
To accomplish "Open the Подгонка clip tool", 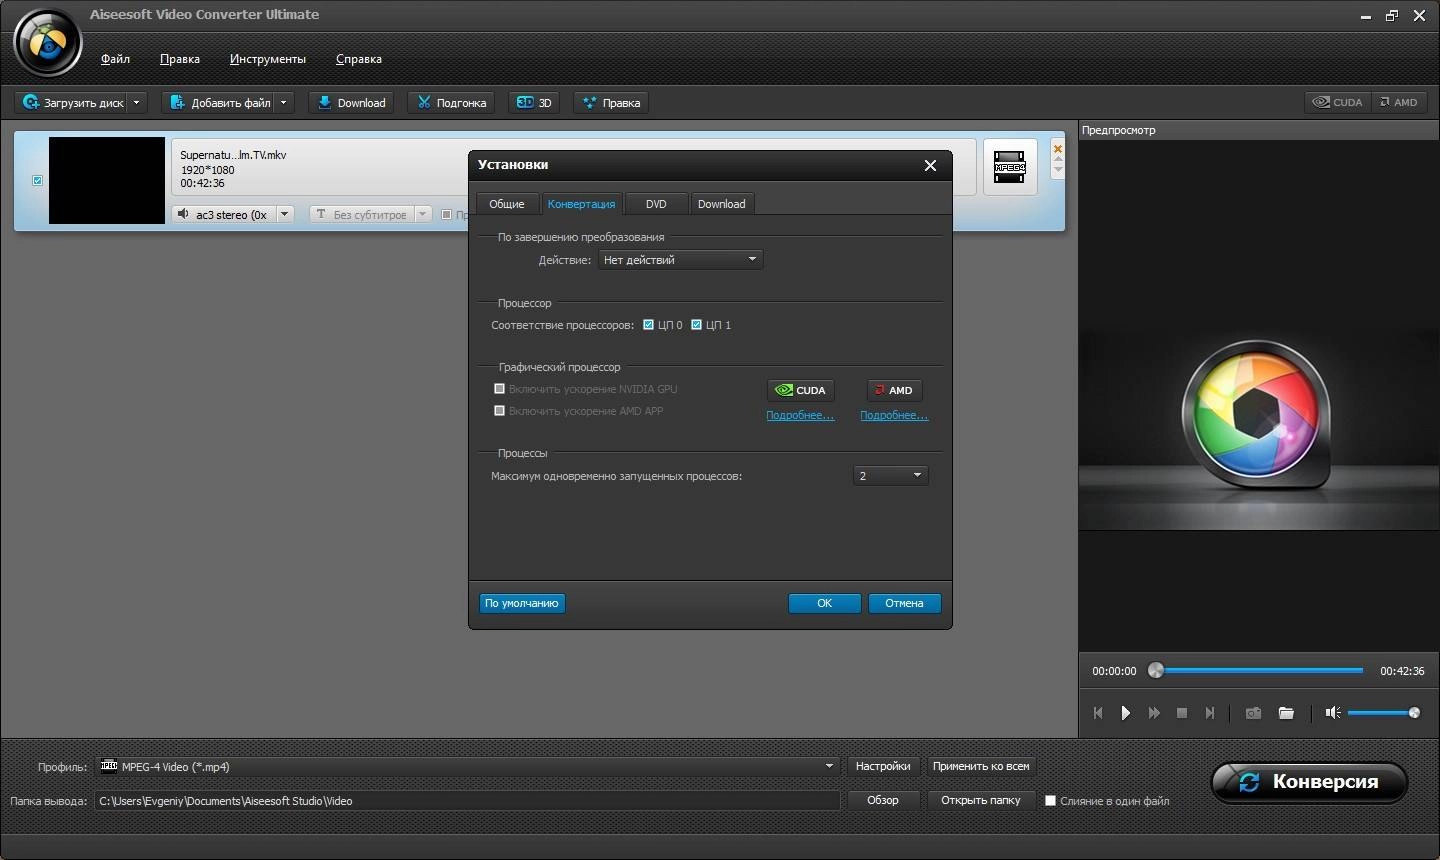I will [451, 102].
